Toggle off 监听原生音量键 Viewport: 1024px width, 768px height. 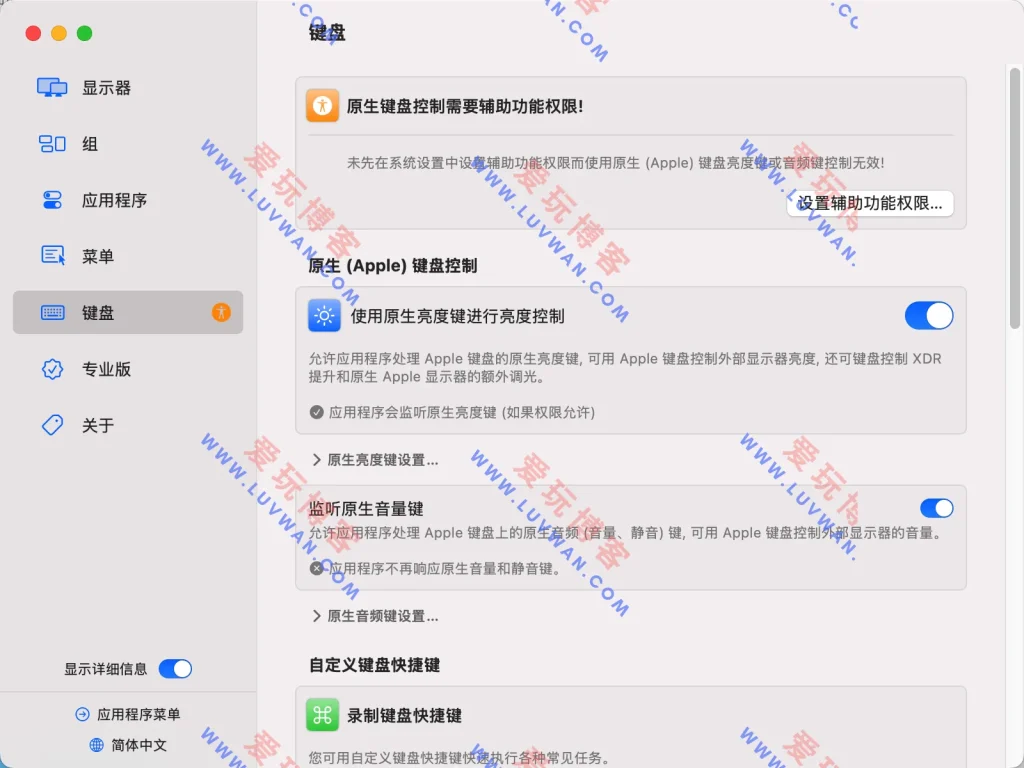coord(937,508)
